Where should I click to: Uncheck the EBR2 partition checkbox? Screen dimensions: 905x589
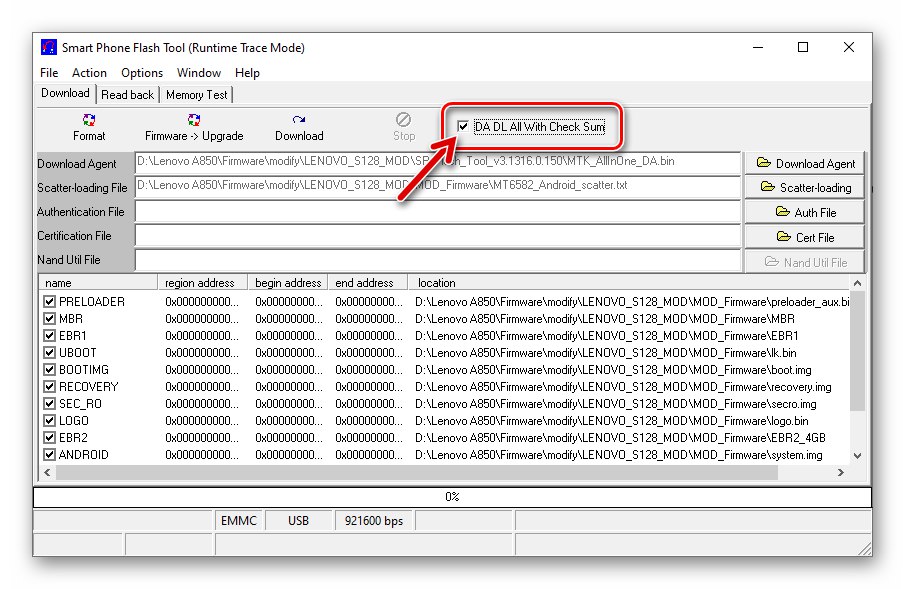(x=50, y=438)
